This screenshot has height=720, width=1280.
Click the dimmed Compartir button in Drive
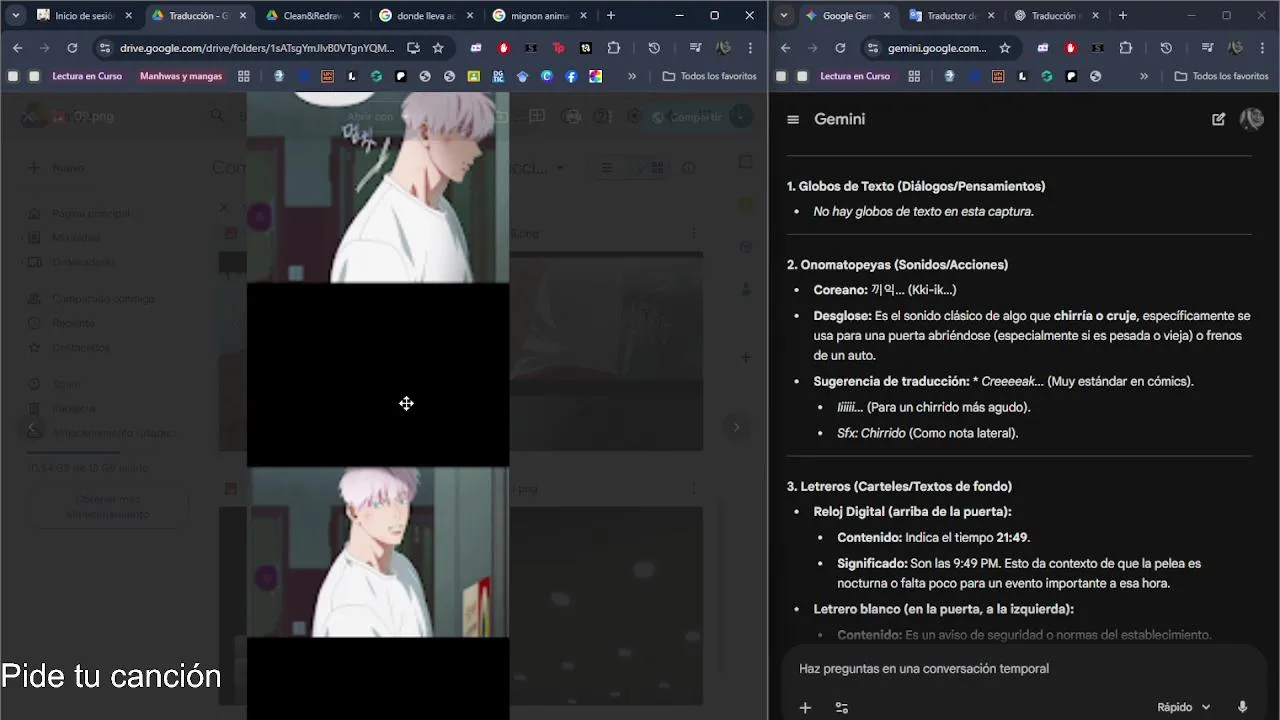(x=686, y=117)
